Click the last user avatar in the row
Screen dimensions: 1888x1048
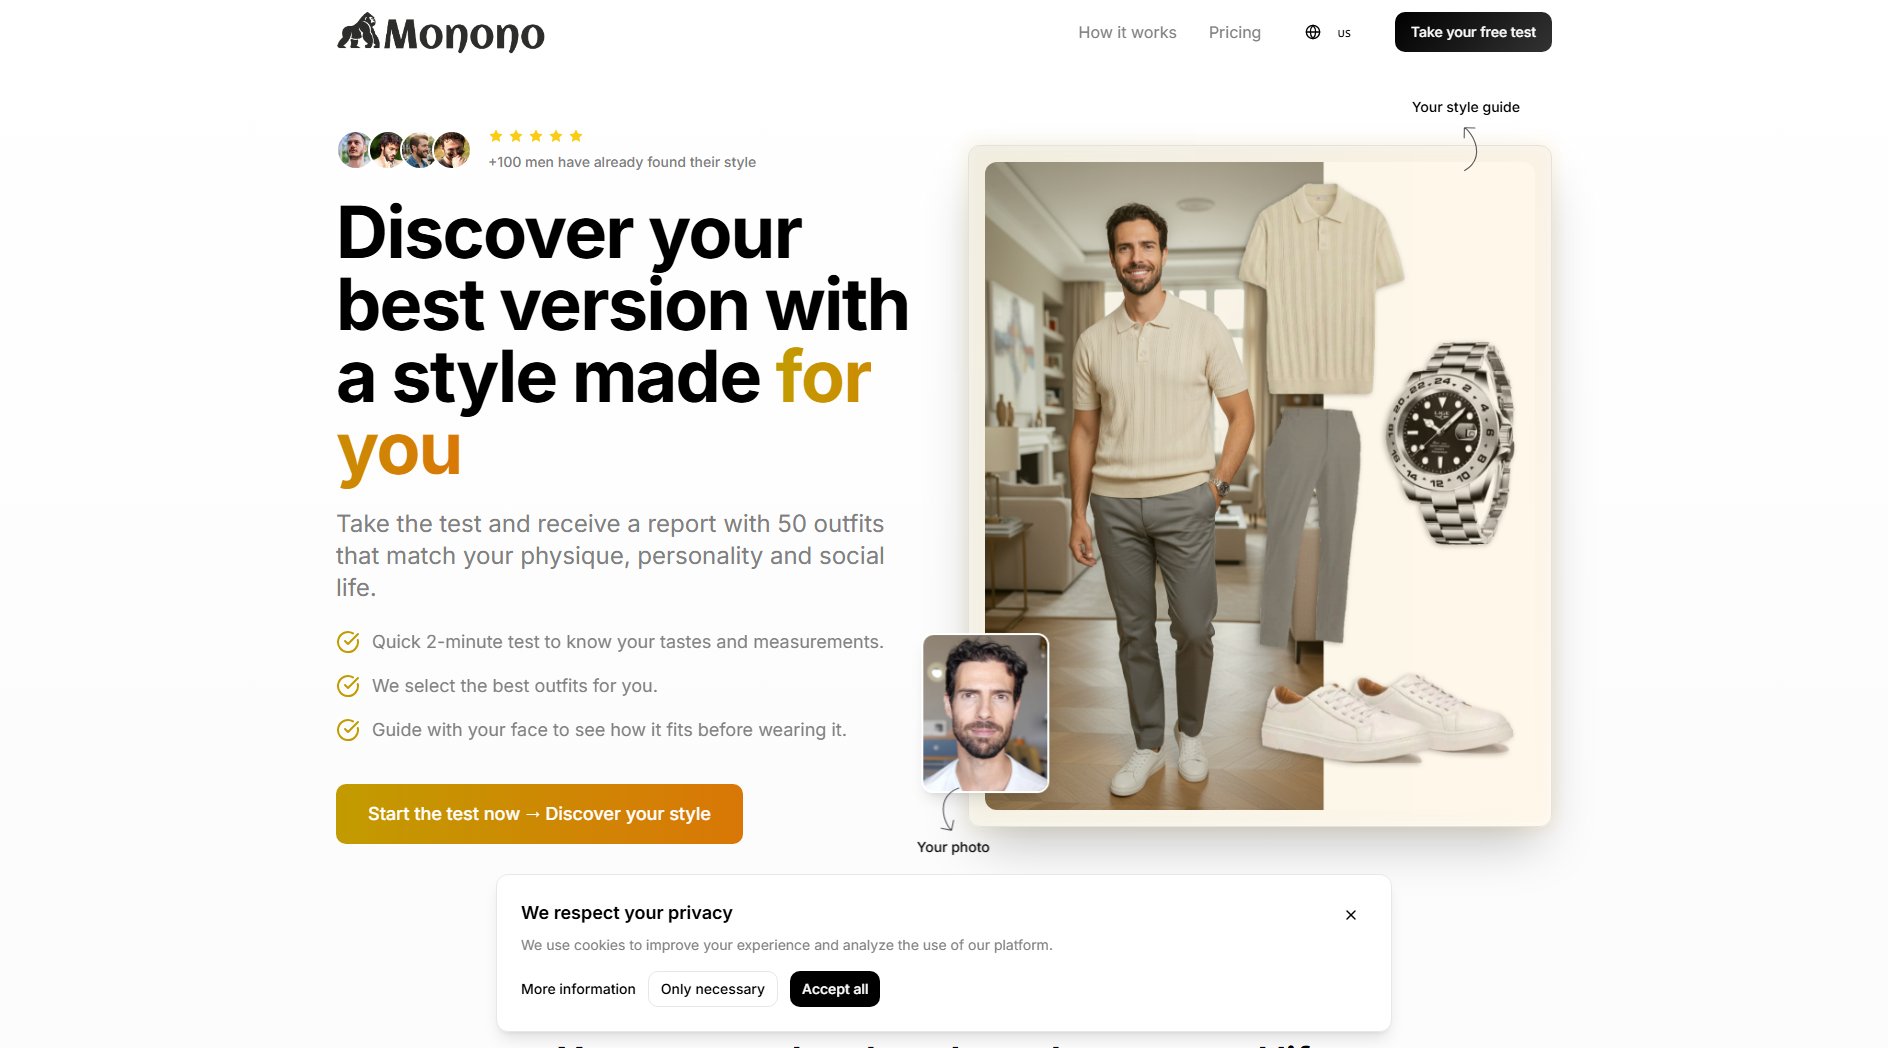click(452, 150)
